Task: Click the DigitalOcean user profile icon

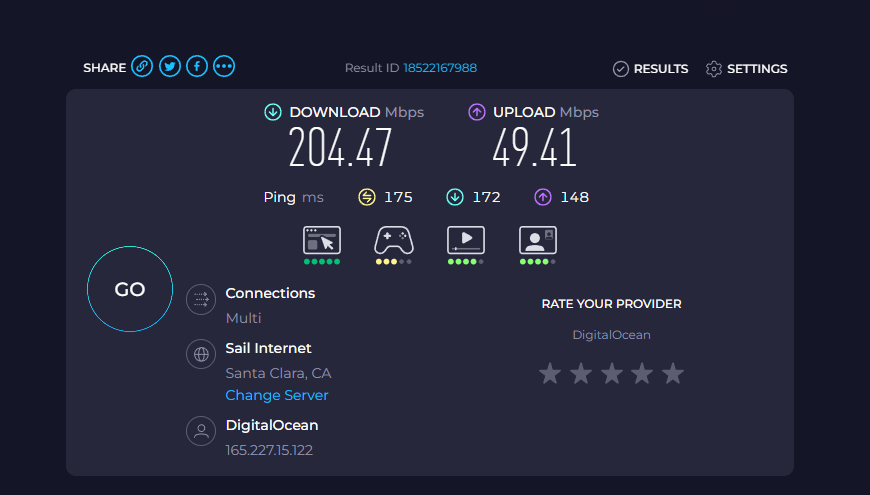Action: coord(201,431)
